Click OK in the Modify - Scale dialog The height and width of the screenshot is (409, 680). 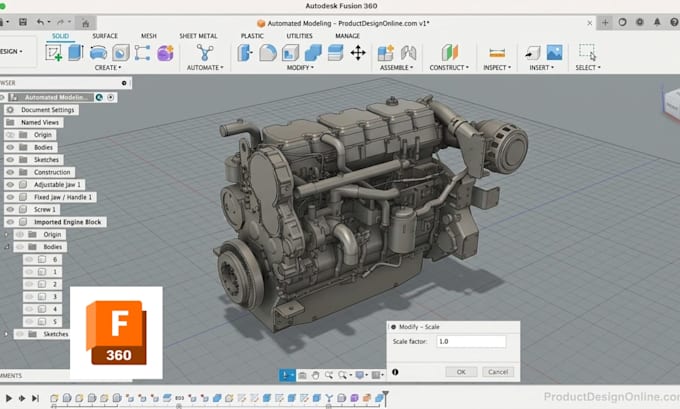click(461, 372)
